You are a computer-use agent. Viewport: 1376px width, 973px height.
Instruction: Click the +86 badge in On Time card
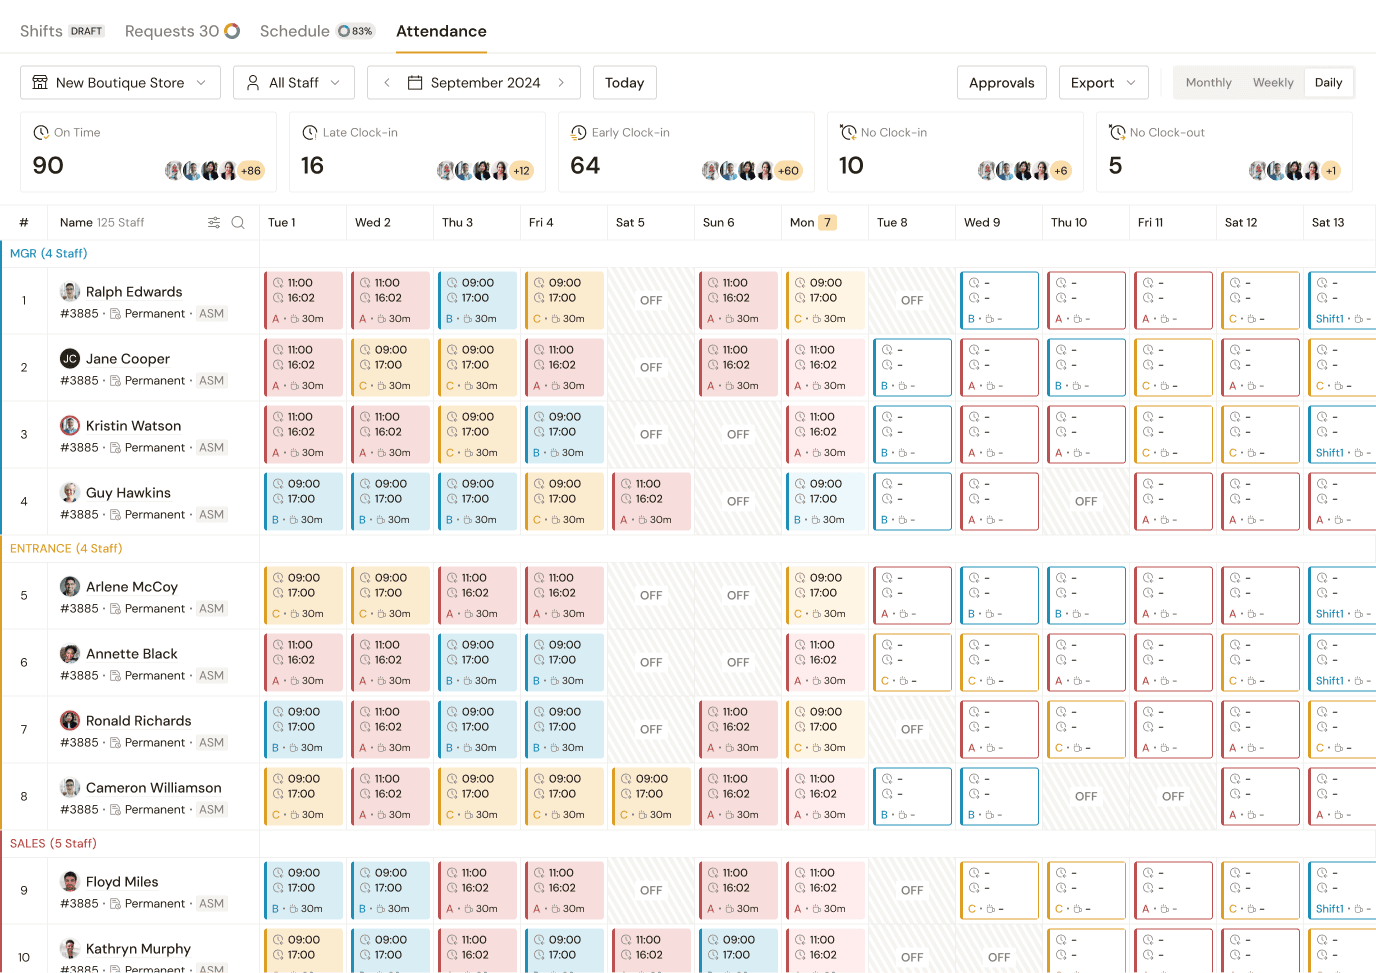251,171
